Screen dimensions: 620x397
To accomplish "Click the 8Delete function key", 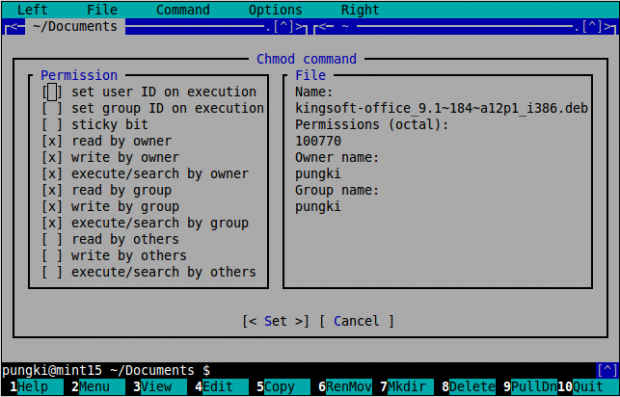I will tap(469, 387).
